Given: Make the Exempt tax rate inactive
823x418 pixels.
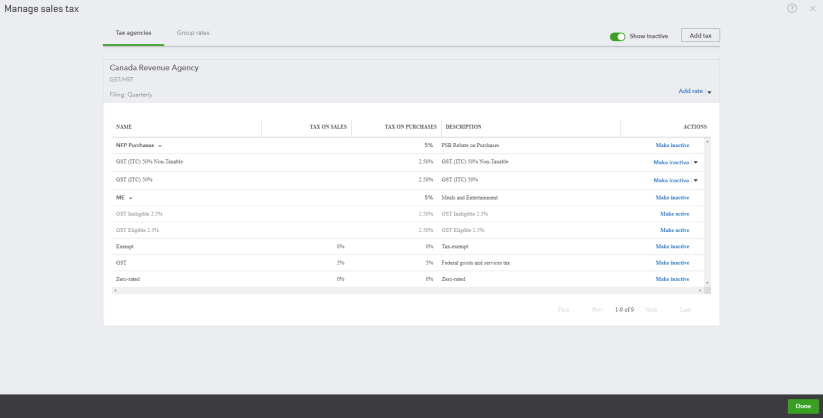Looking at the screenshot, I should pos(672,246).
